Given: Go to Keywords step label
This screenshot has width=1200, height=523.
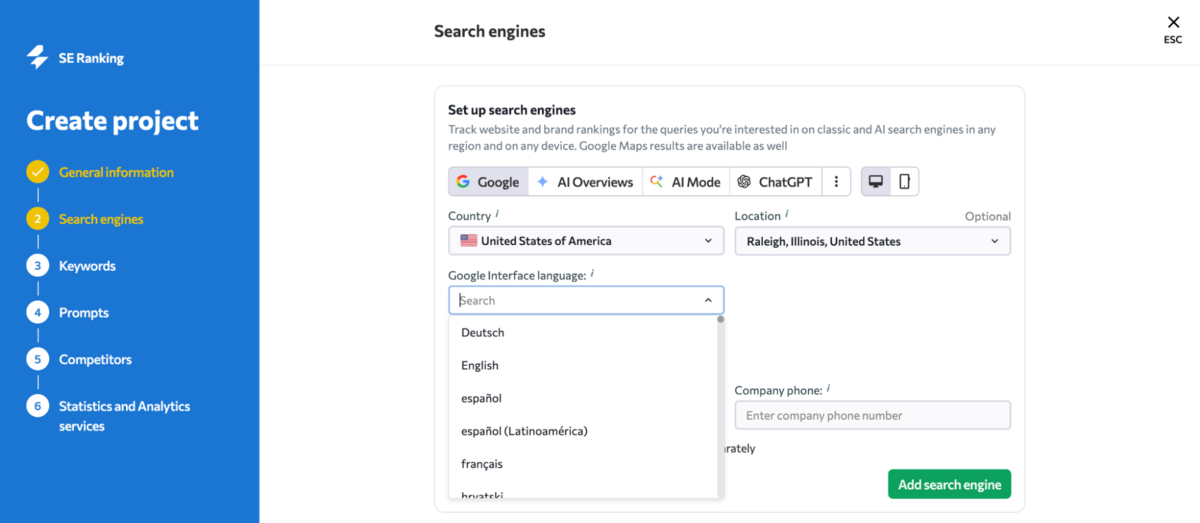Looking at the screenshot, I should click(x=87, y=266).
